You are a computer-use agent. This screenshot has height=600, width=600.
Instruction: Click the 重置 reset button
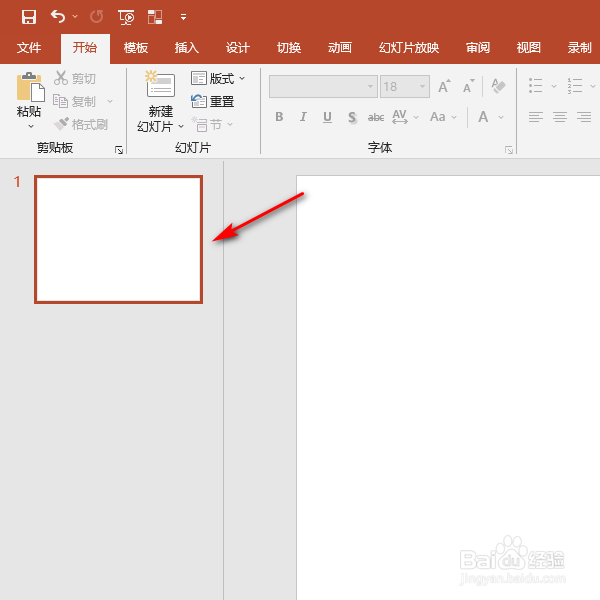[x=212, y=101]
